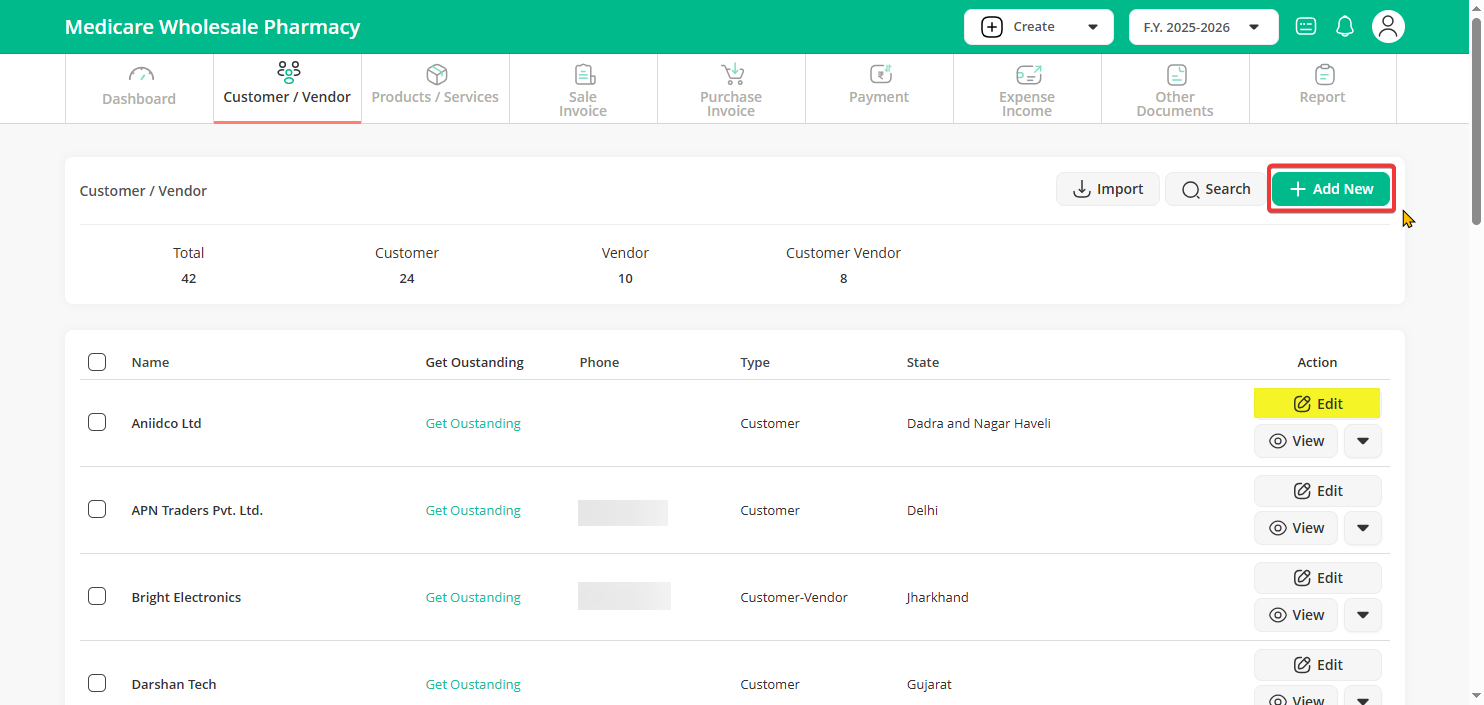This screenshot has height=705, width=1484.
Task: Check the Bright Electronics row checkbox
Action: pos(97,596)
